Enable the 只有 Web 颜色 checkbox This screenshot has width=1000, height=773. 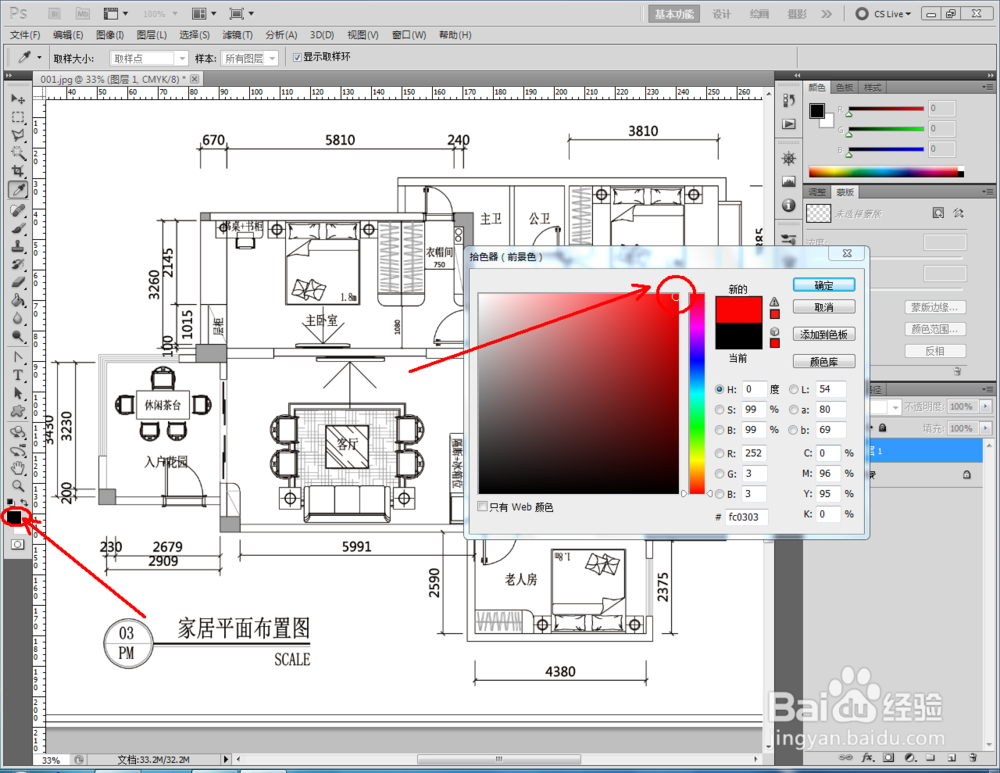click(483, 506)
